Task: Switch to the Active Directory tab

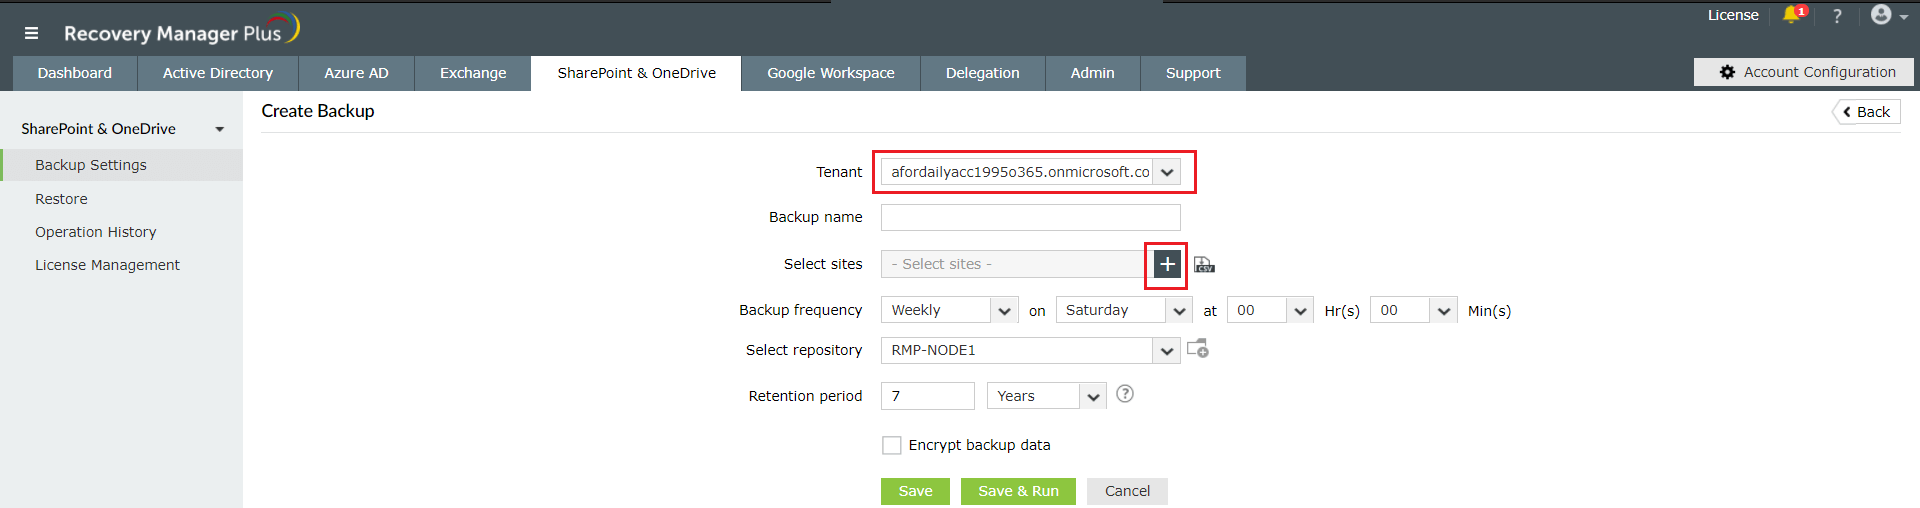Action: (218, 73)
